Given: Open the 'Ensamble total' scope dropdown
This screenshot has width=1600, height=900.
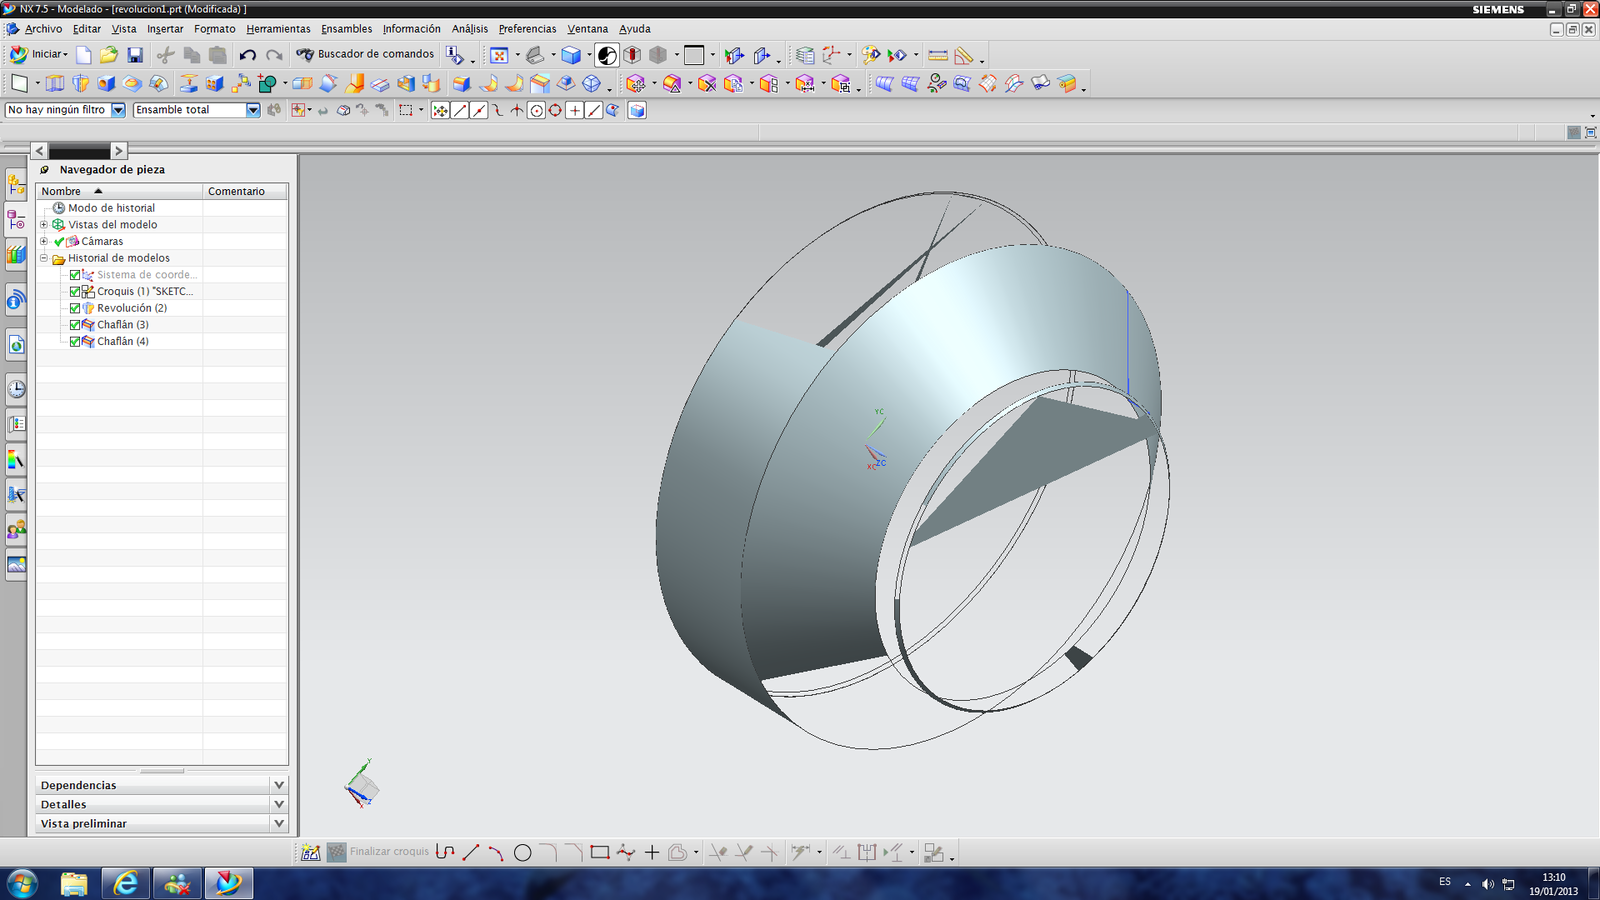Looking at the screenshot, I should (253, 110).
